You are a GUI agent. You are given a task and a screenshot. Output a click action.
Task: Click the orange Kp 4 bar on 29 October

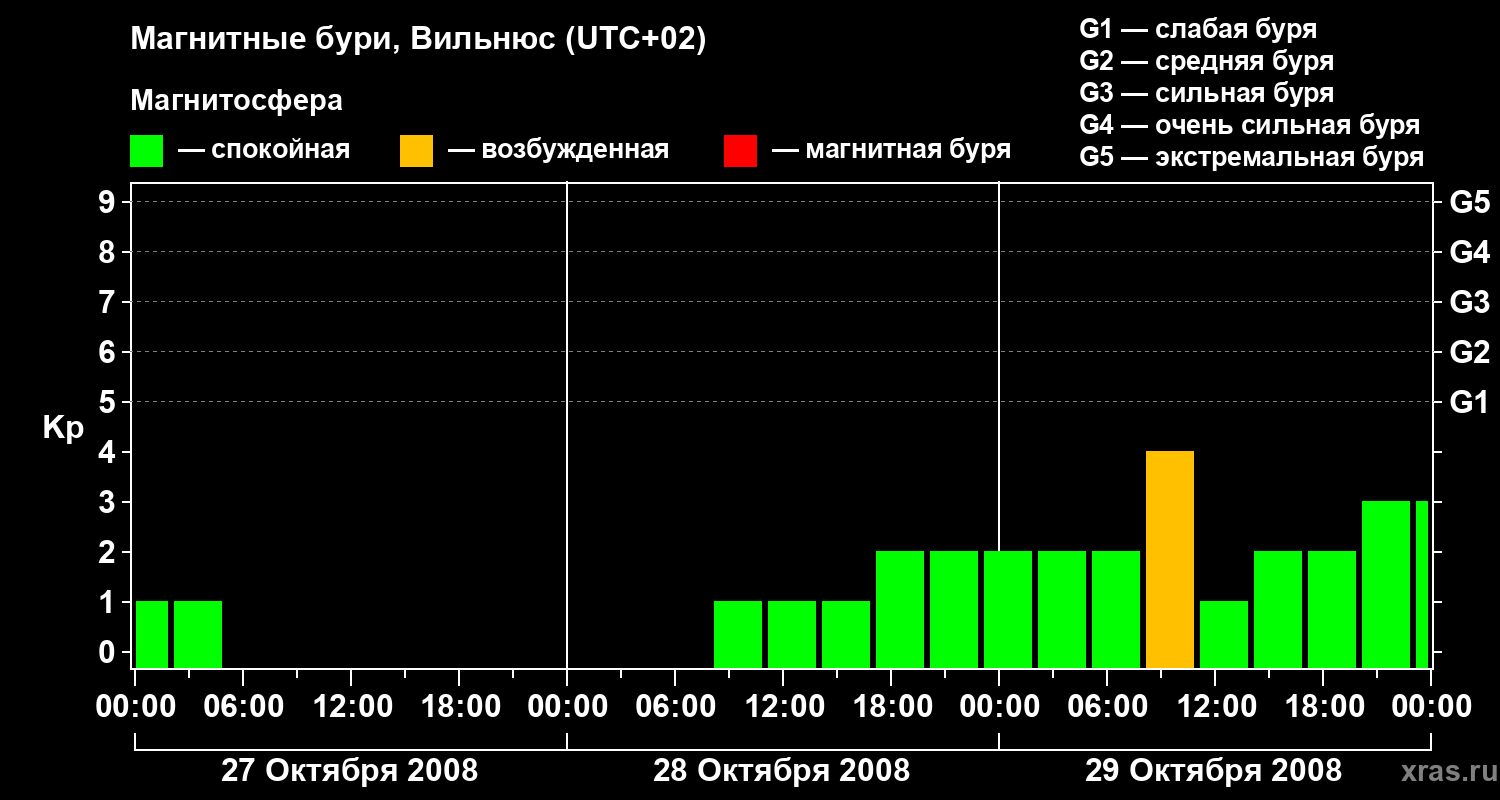click(x=1170, y=560)
